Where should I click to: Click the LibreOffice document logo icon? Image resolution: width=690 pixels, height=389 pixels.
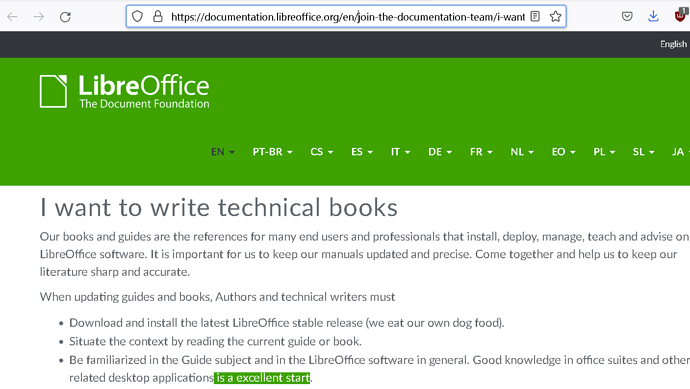click(53, 91)
